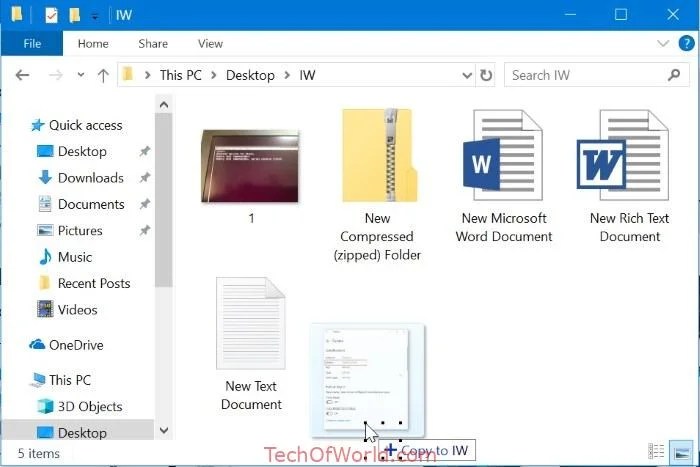Open Recent Posts folder in sidebar
Image resolution: width=700 pixels, height=467 pixels.
click(94, 283)
